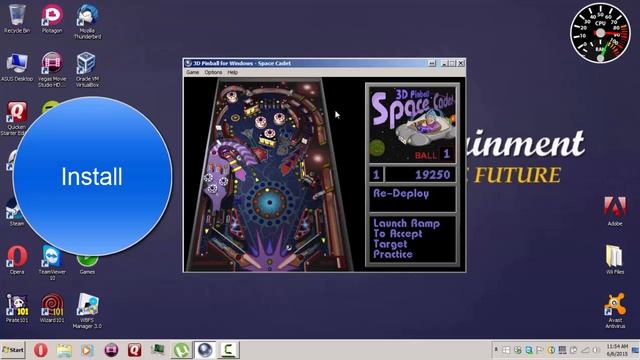Select the Quicken Starter Edition desktop icon
The width and height of the screenshot is (640, 360).
17,118
